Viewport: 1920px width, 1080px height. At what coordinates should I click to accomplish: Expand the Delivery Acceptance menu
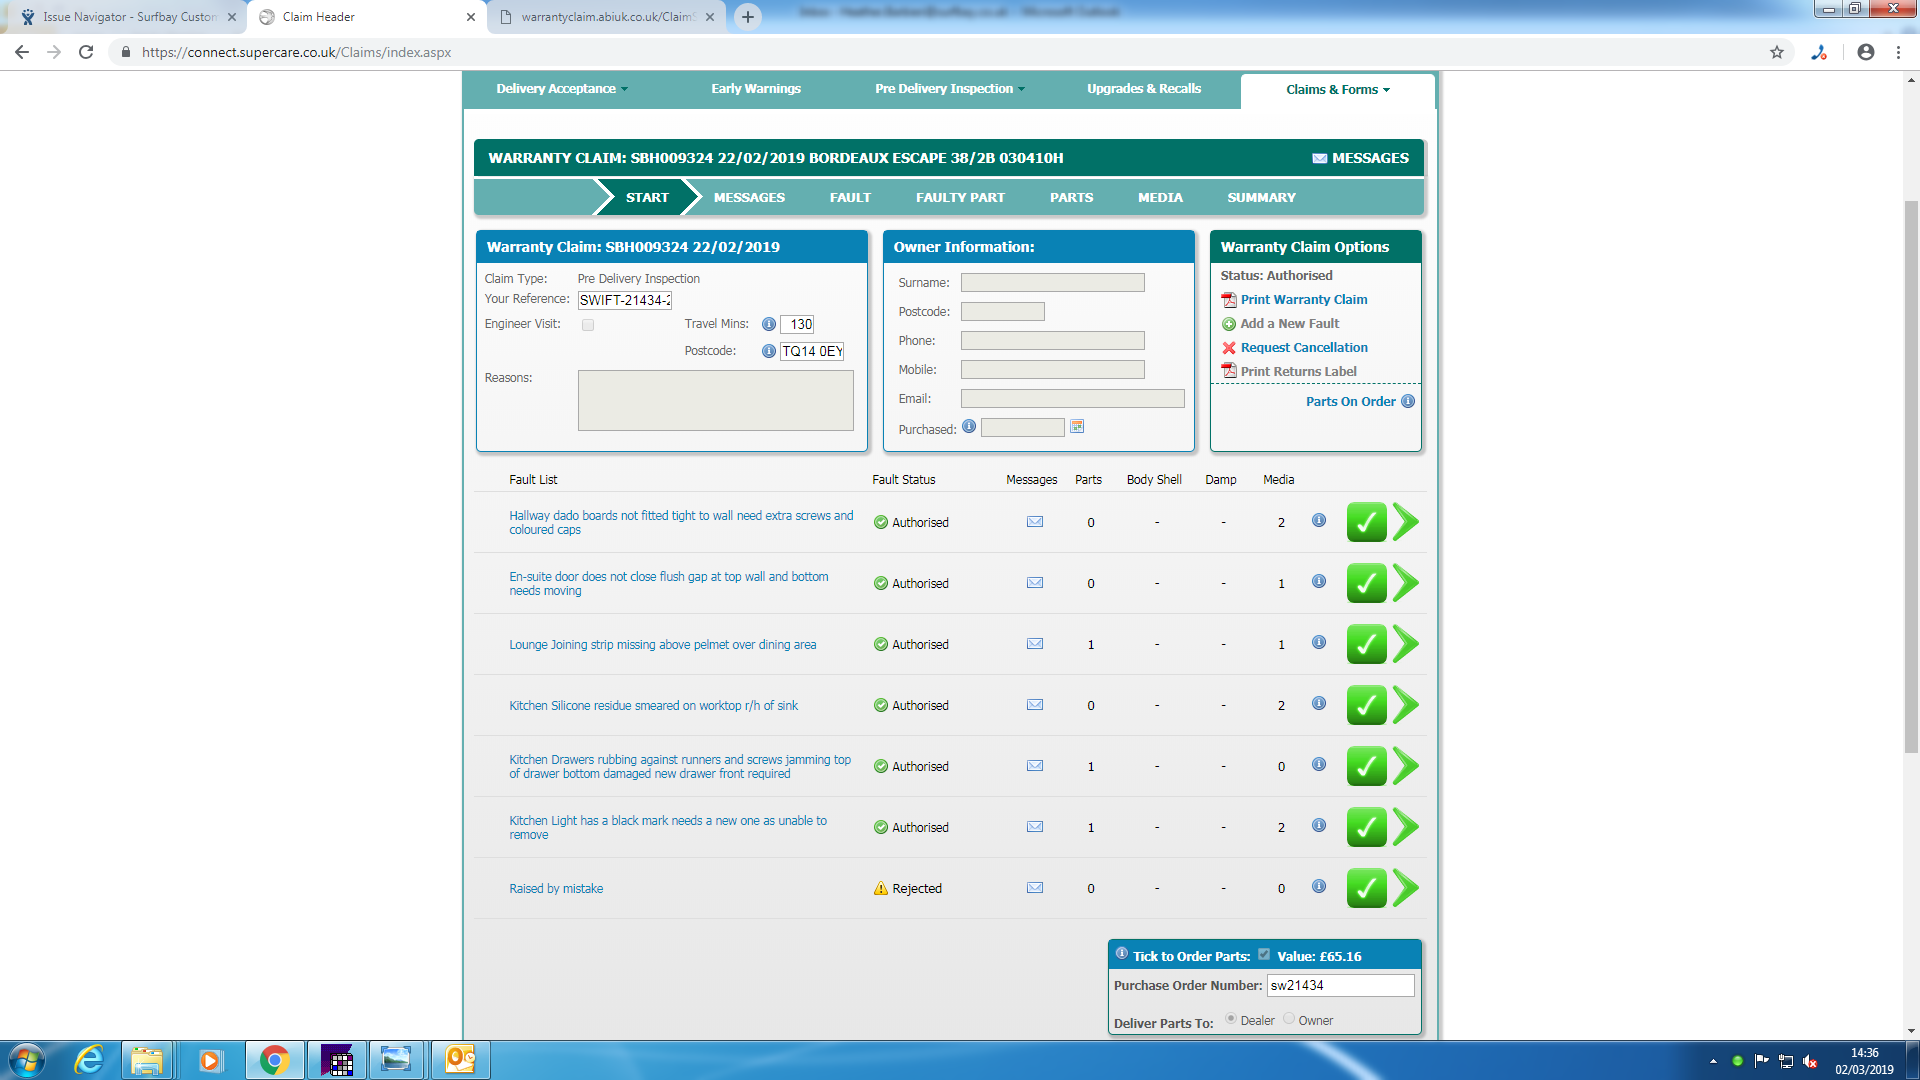coord(561,89)
